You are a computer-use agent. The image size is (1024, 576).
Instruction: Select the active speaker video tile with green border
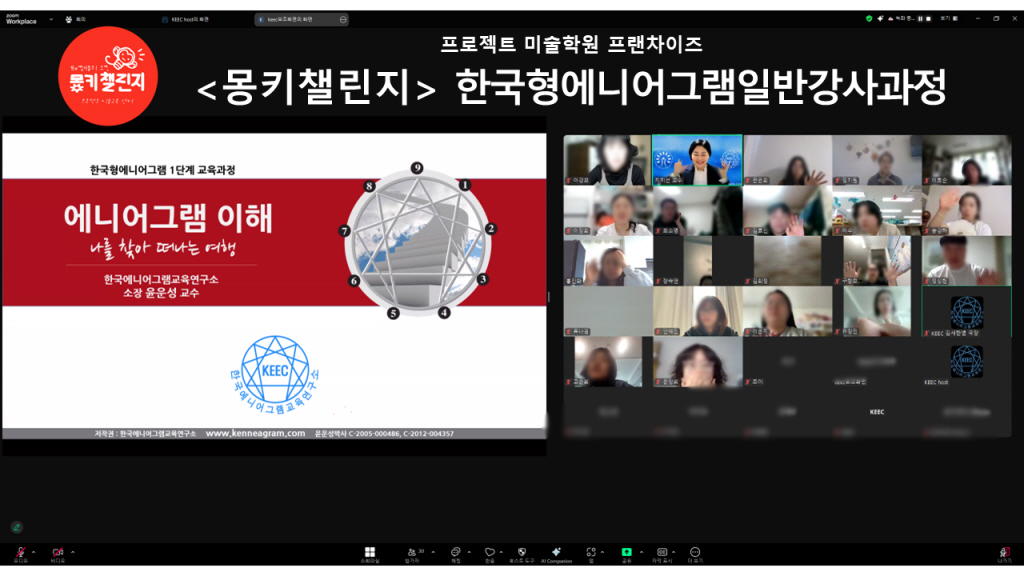click(x=697, y=160)
